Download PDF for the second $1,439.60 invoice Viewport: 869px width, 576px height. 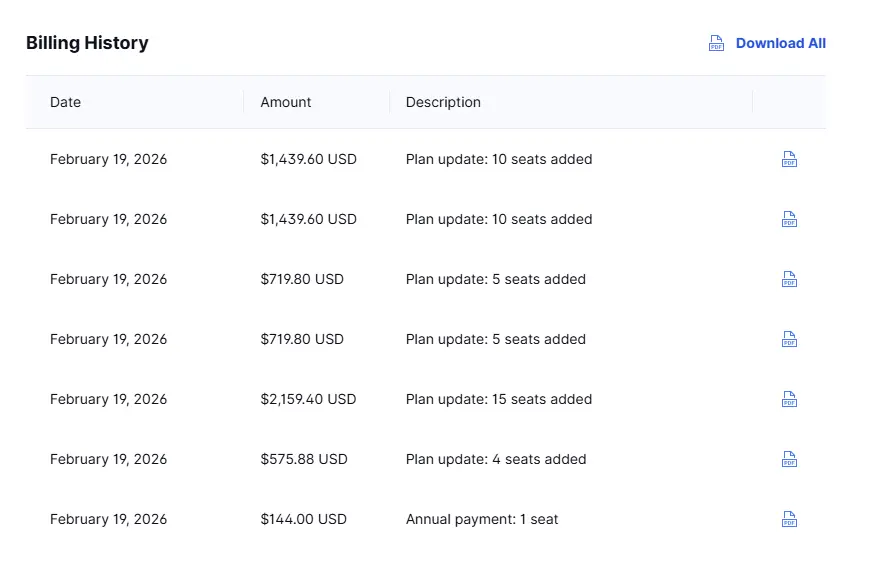789,219
